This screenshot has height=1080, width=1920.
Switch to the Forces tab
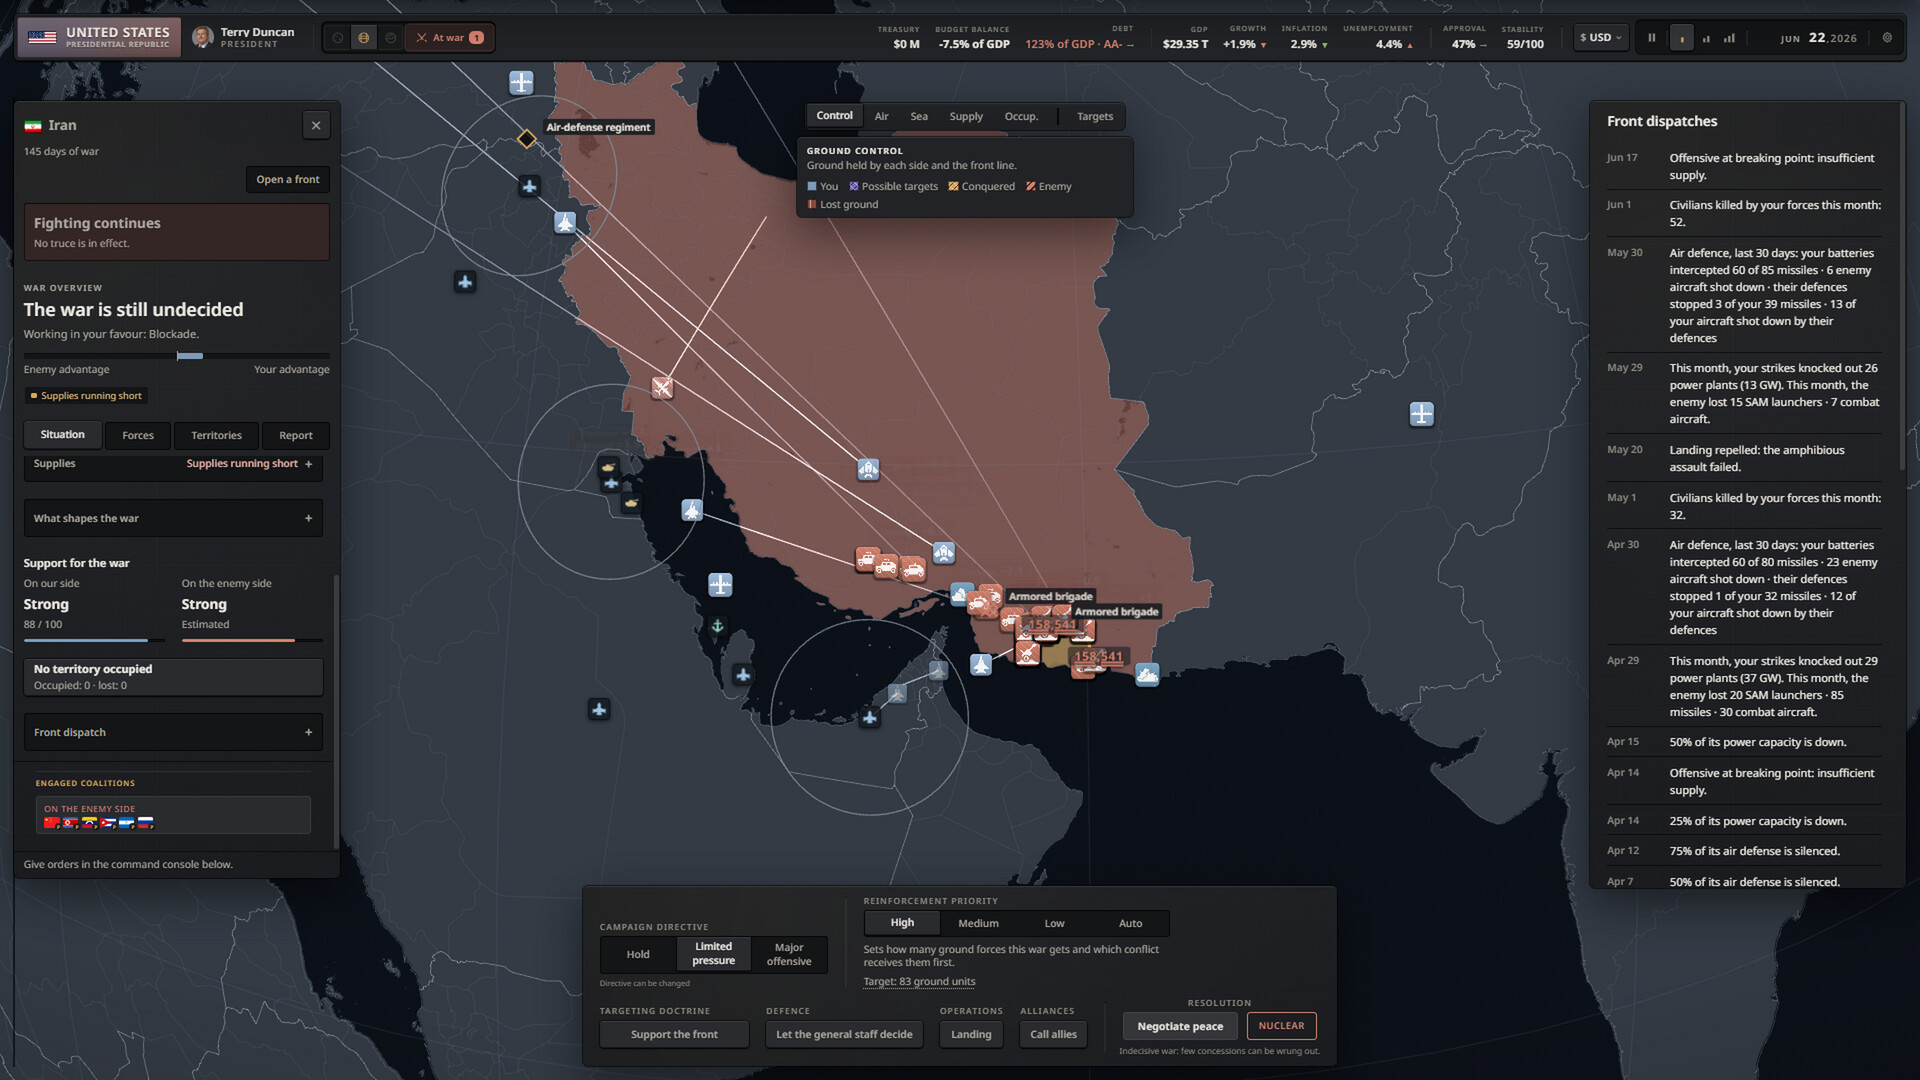pos(138,435)
